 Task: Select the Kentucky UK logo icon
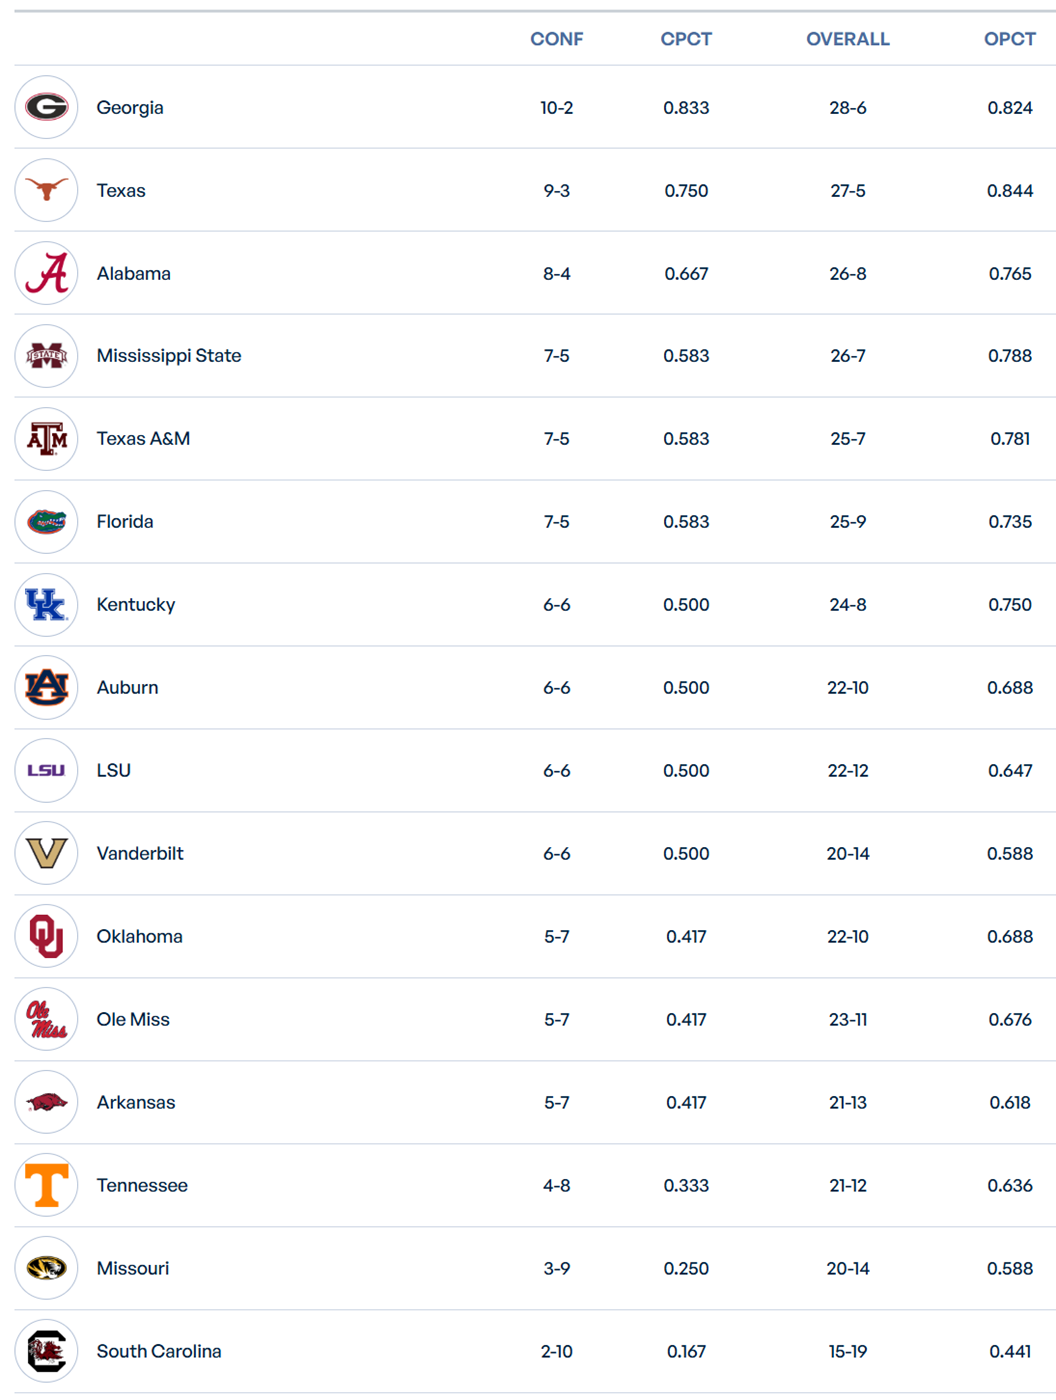46,604
